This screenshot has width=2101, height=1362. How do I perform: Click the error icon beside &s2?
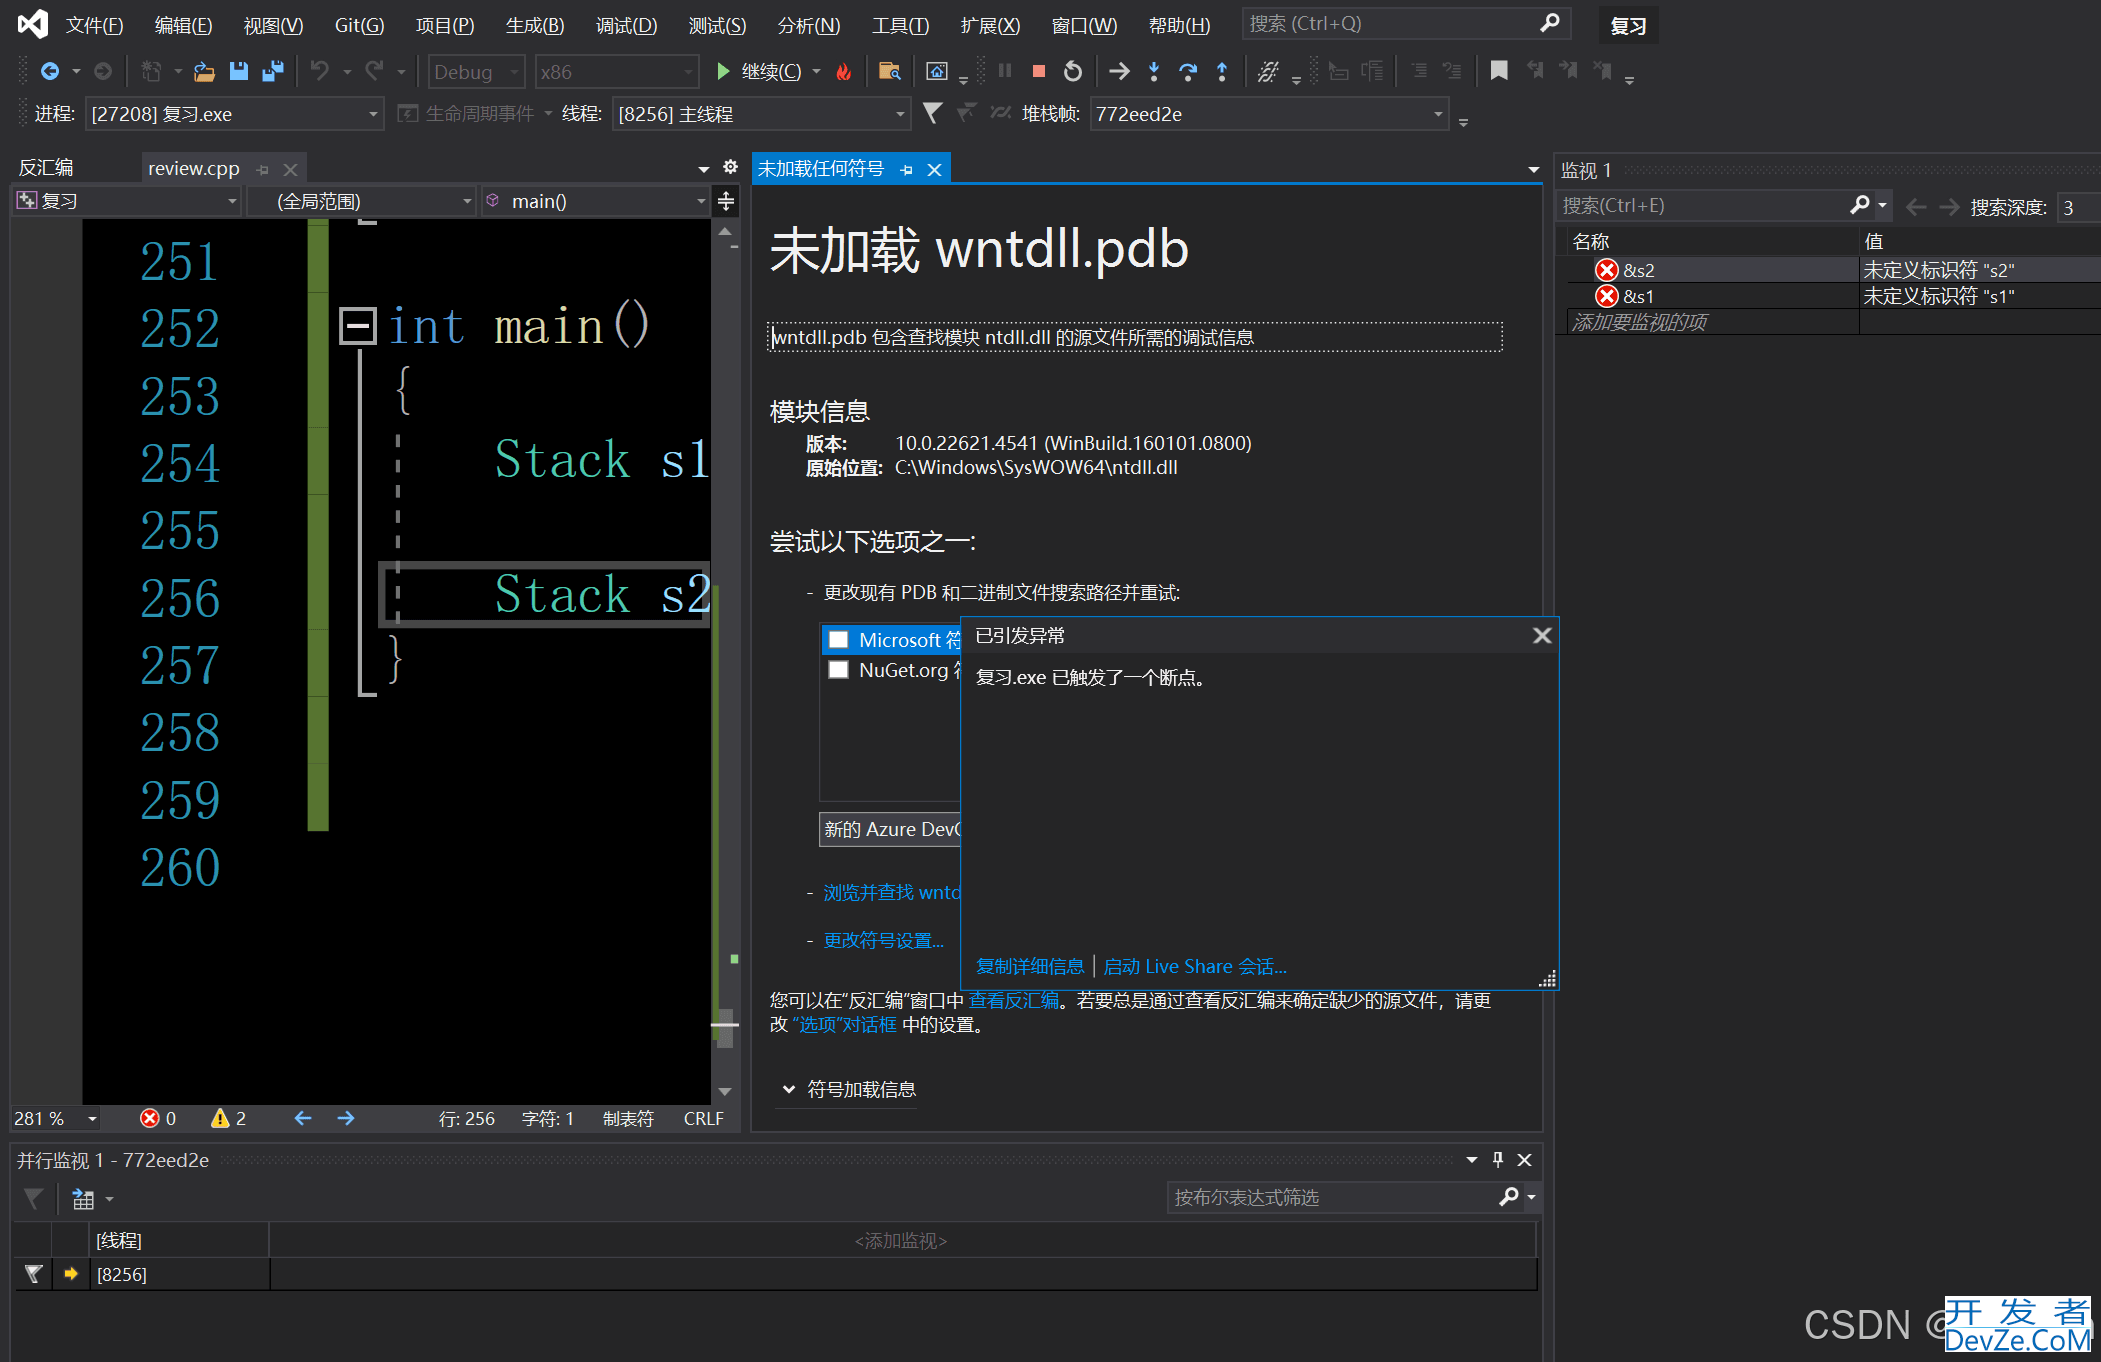click(1607, 270)
